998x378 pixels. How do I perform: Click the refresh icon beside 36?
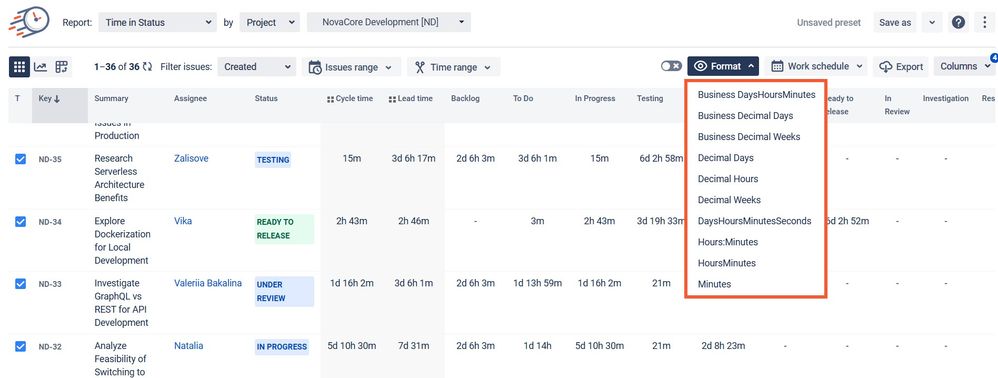click(148, 67)
